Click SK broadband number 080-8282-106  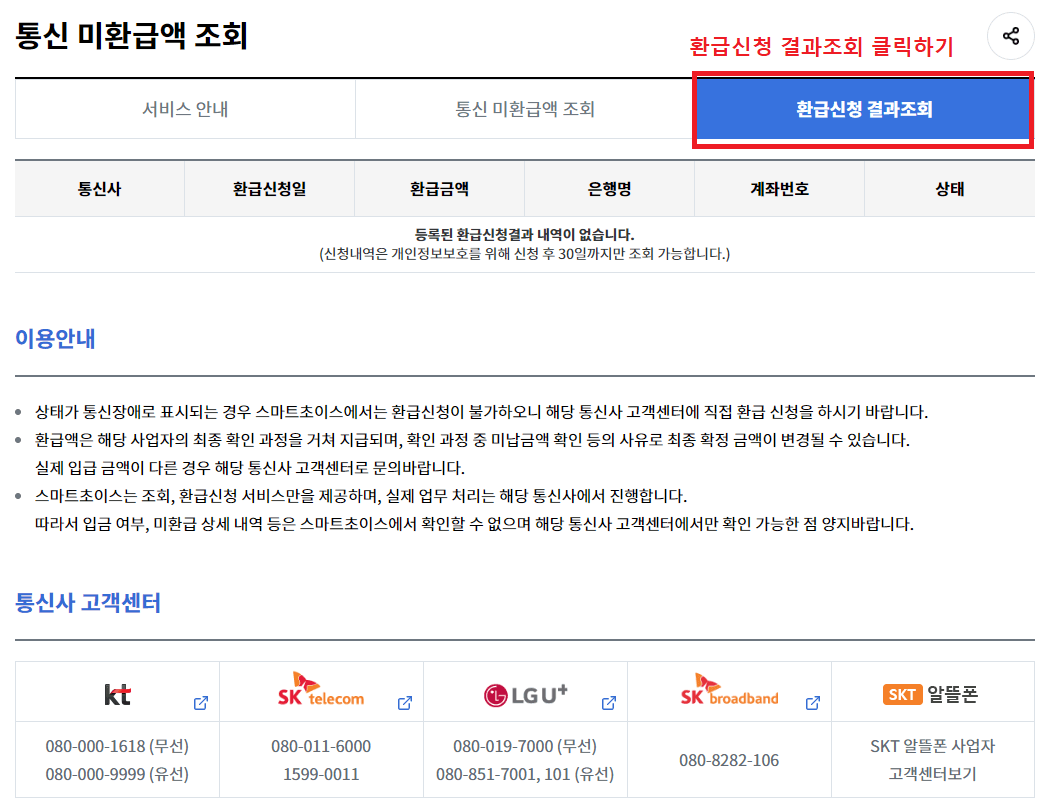[x=728, y=759]
